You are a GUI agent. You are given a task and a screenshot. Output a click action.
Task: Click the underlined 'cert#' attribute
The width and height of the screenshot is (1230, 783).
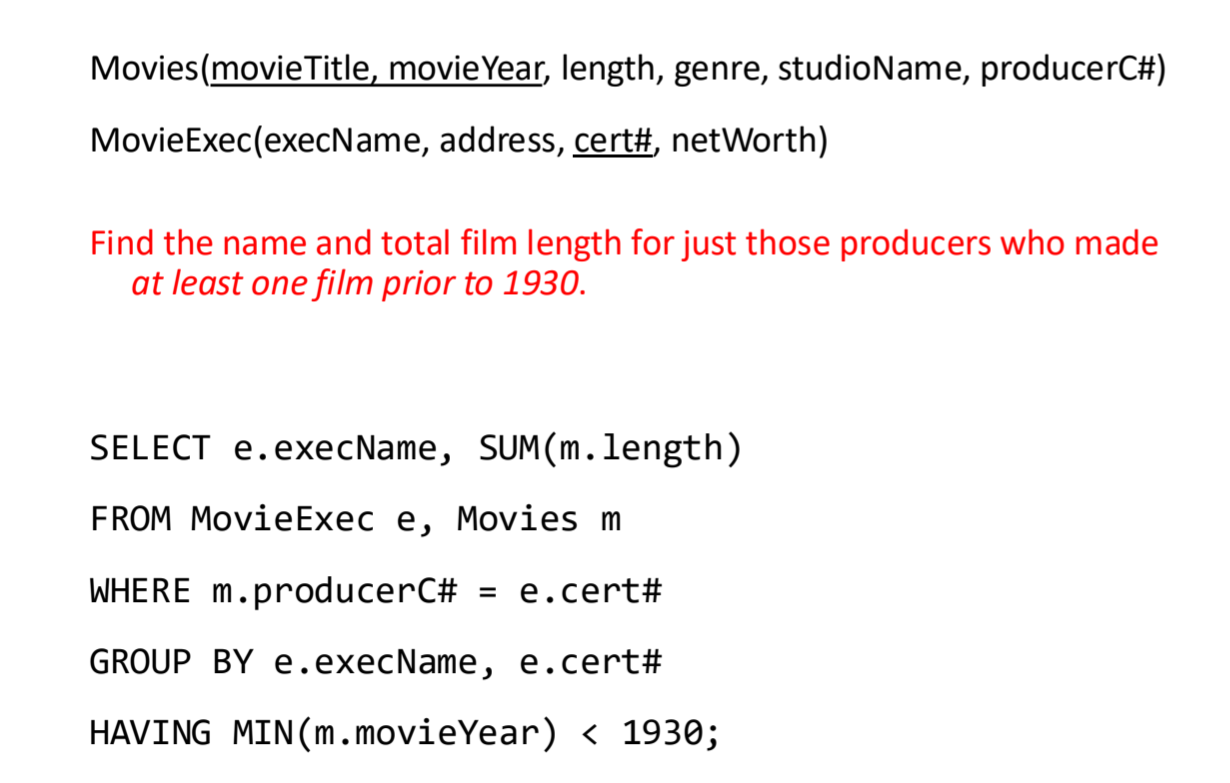coord(612,141)
